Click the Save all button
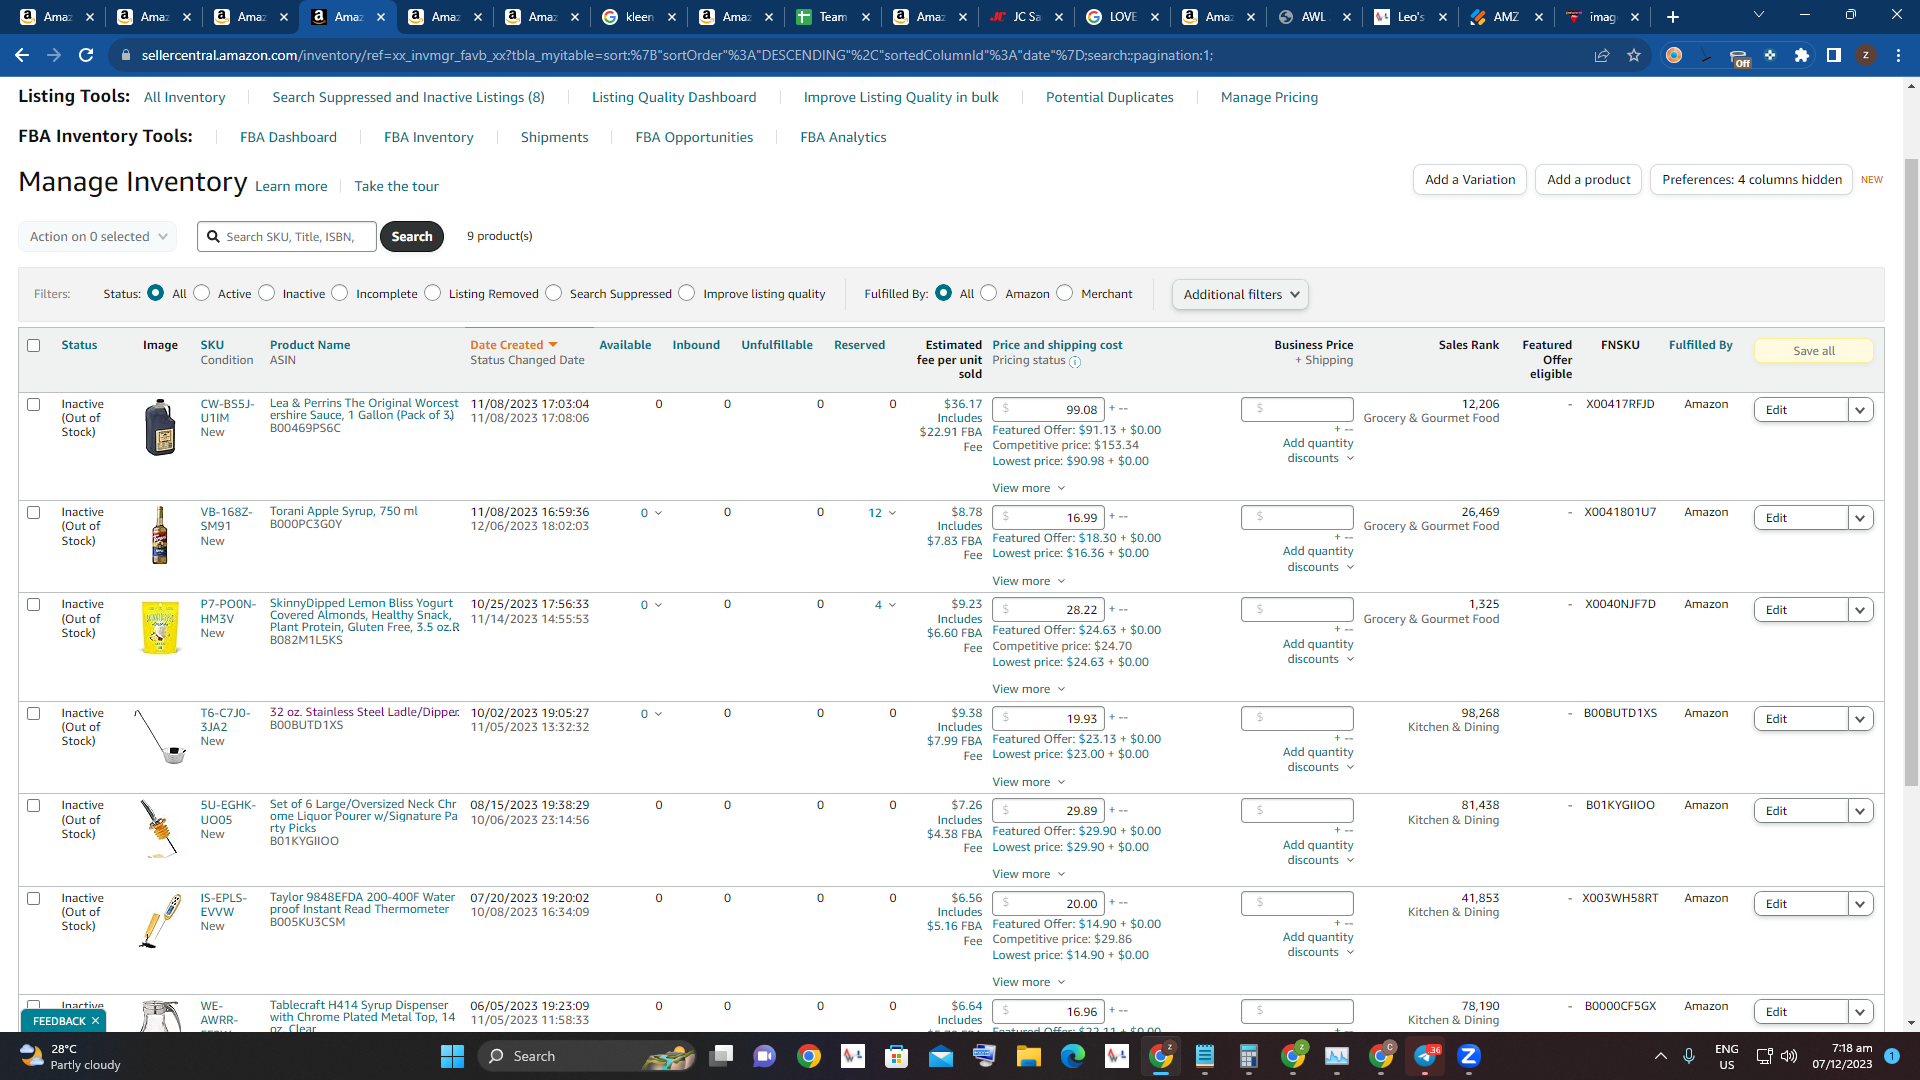The image size is (1920, 1080). 1813,351
